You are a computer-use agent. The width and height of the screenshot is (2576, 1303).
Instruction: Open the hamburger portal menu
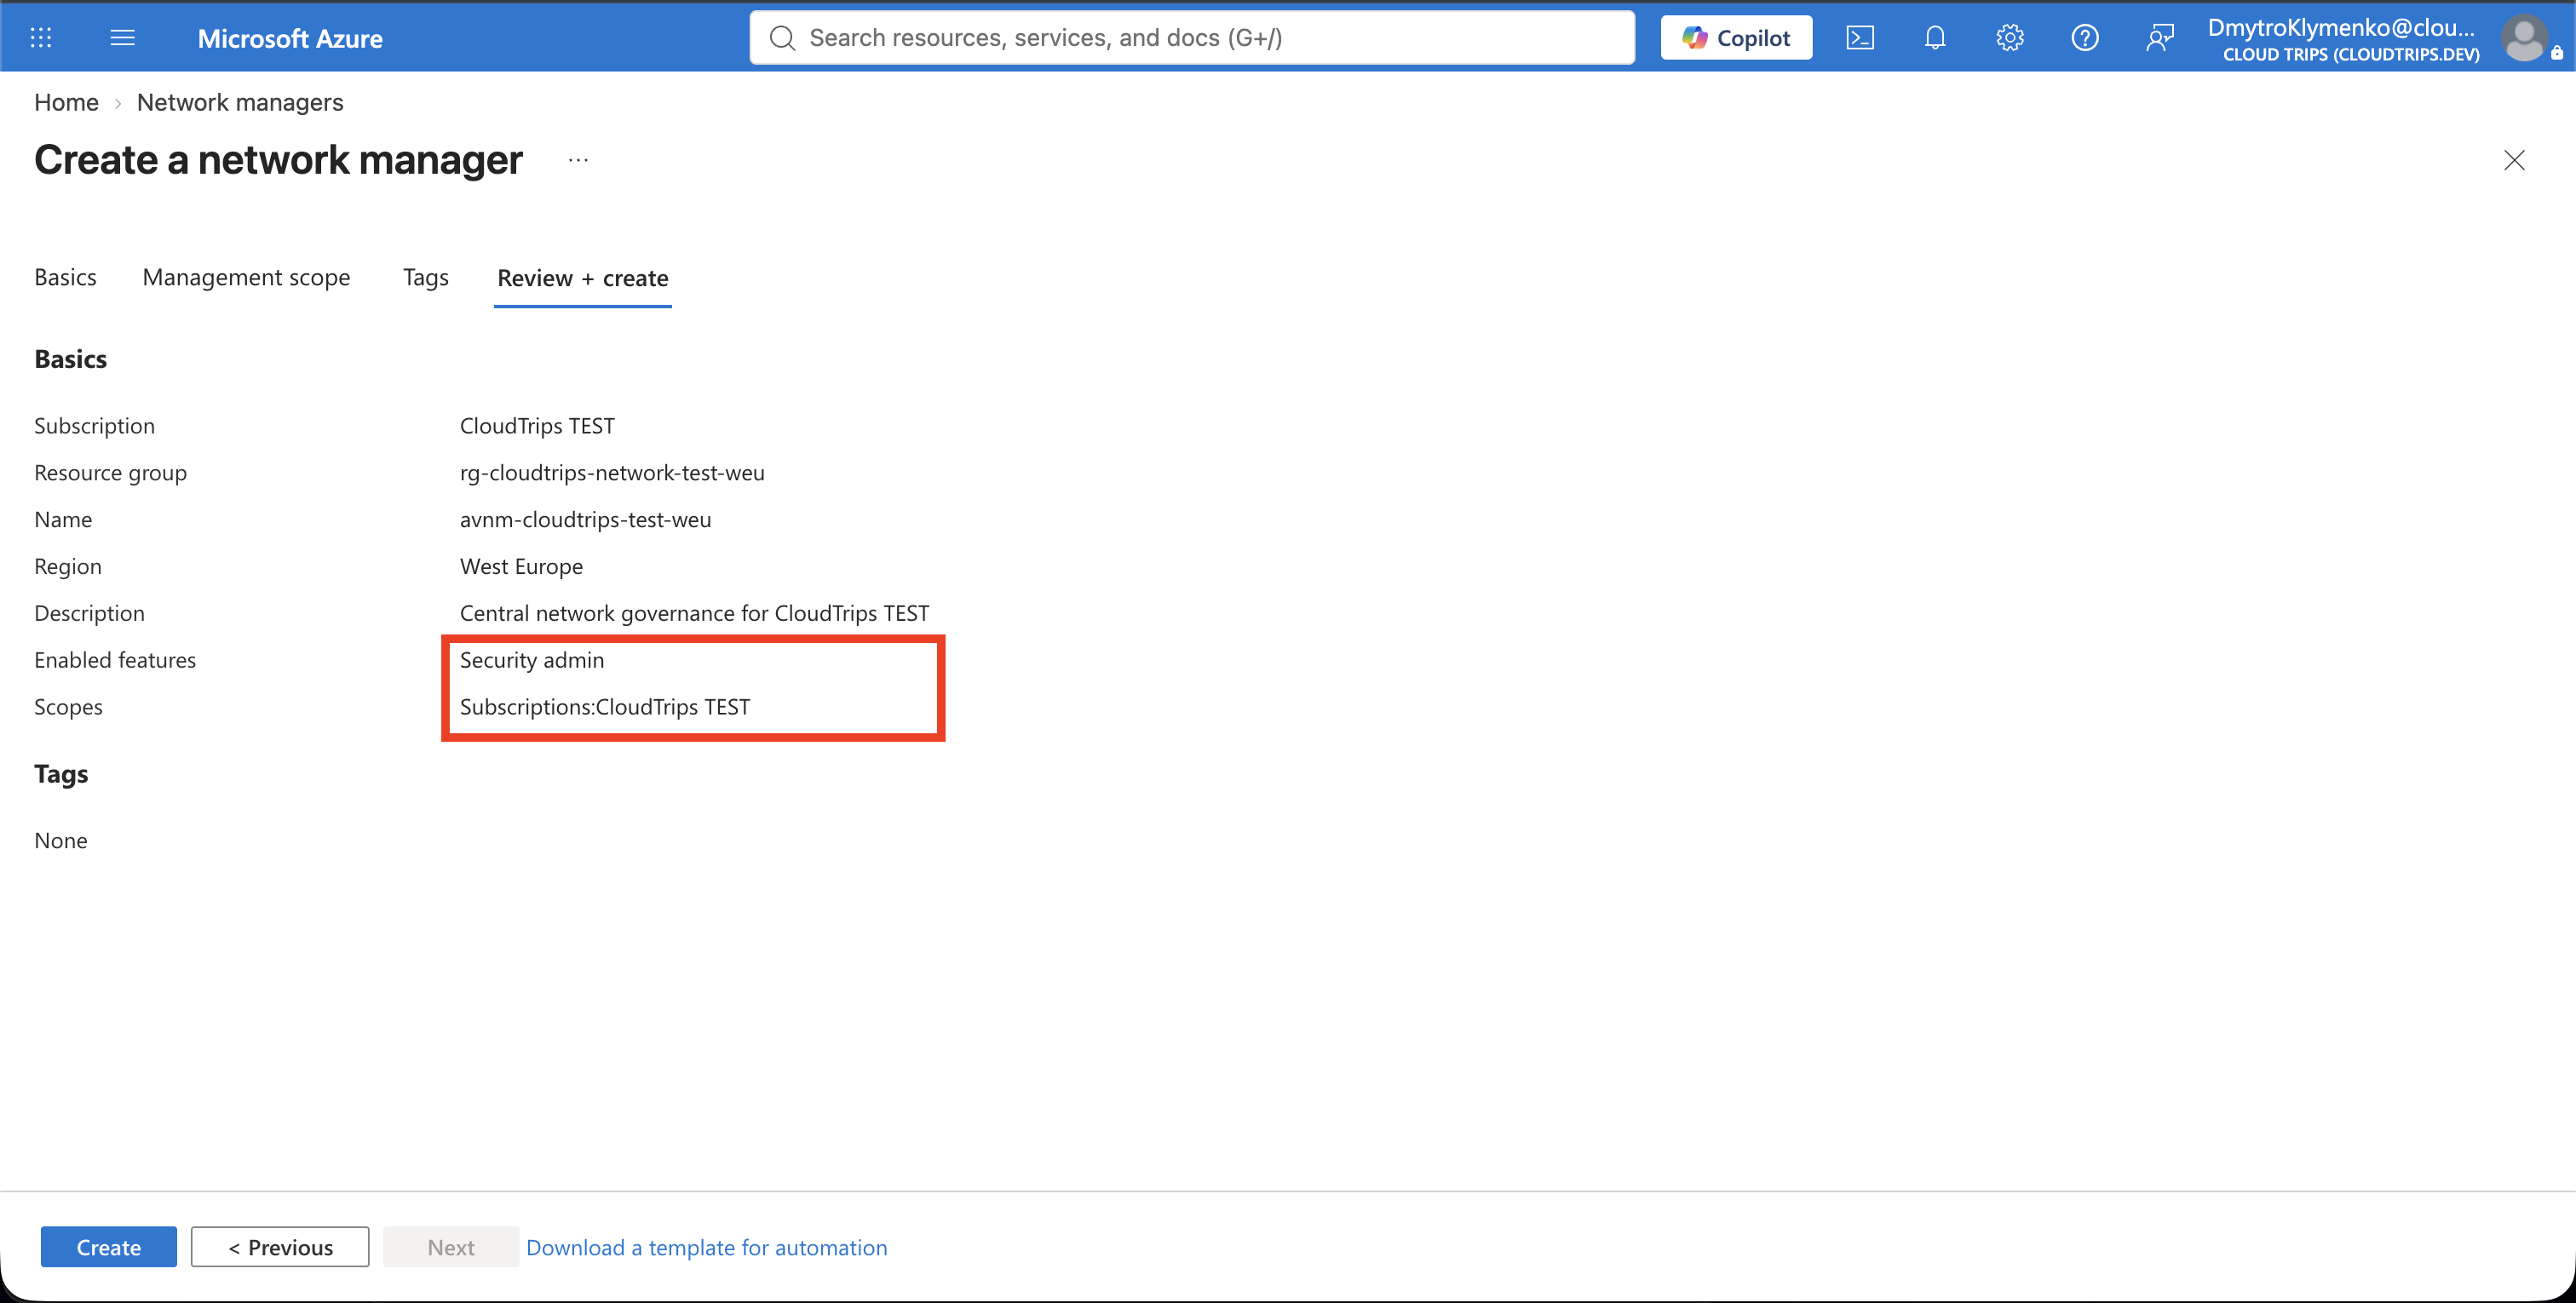click(122, 38)
